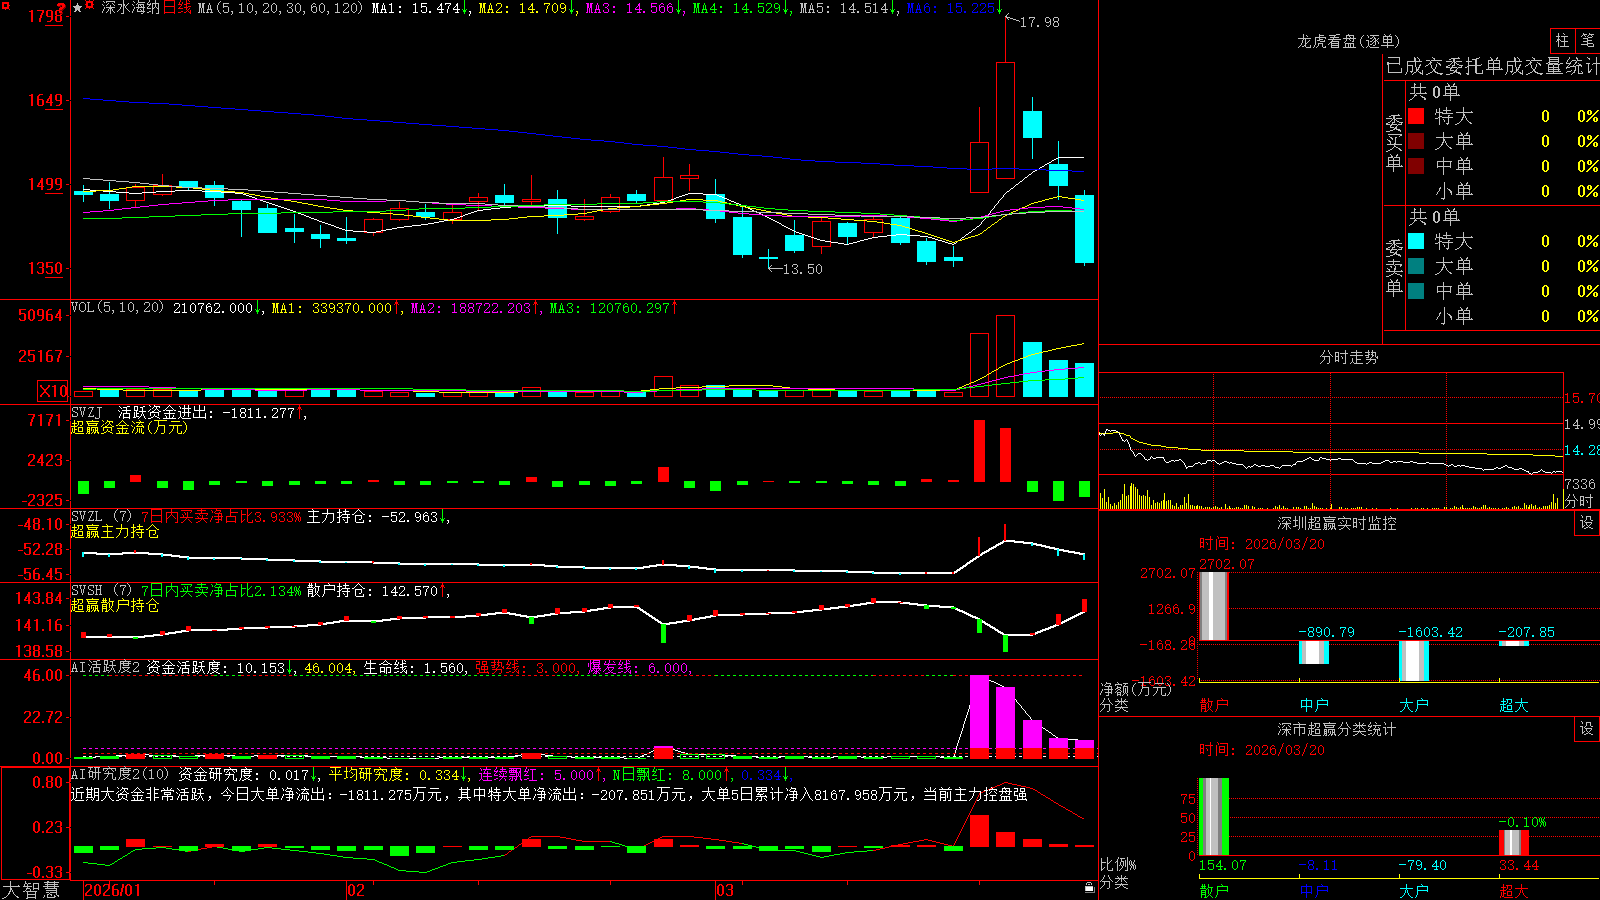Click the 分时走势 panel title
The image size is (1600, 900).
[1348, 357]
